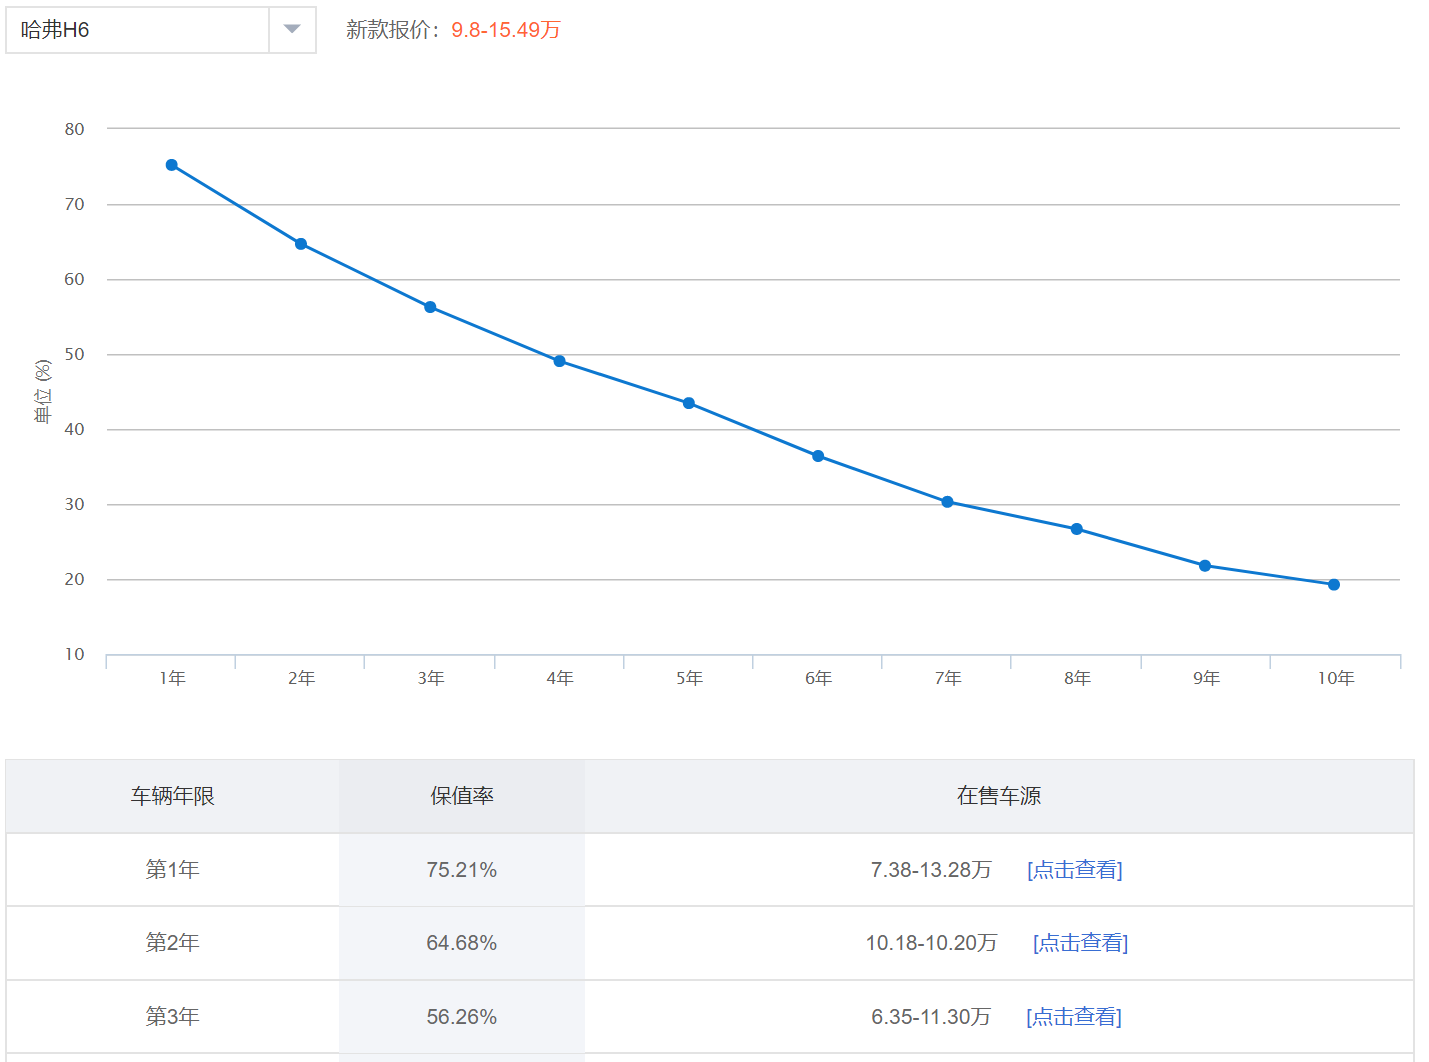Open the 哈弗H6 model dropdown arrow
The image size is (1429, 1062).
tap(292, 30)
